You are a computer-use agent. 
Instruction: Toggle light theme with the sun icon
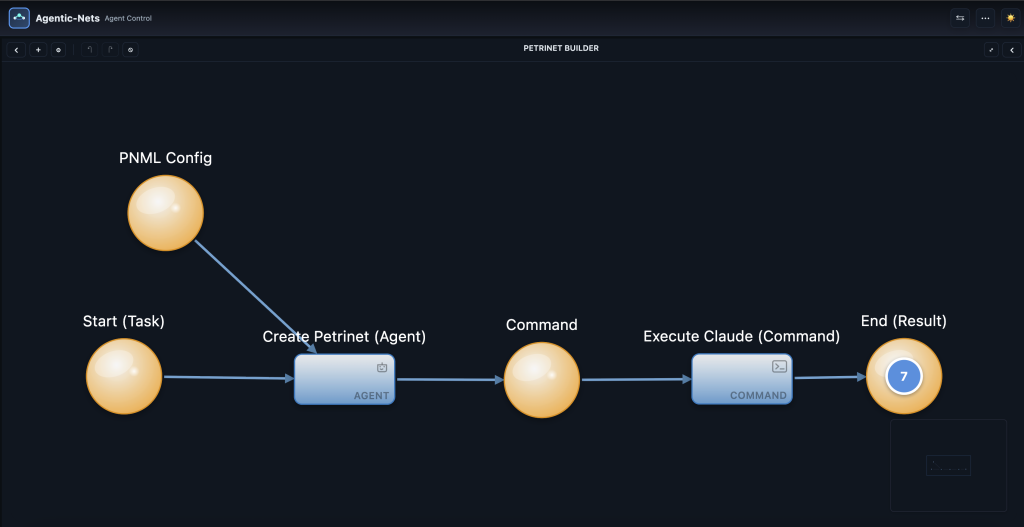pos(1010,18)
